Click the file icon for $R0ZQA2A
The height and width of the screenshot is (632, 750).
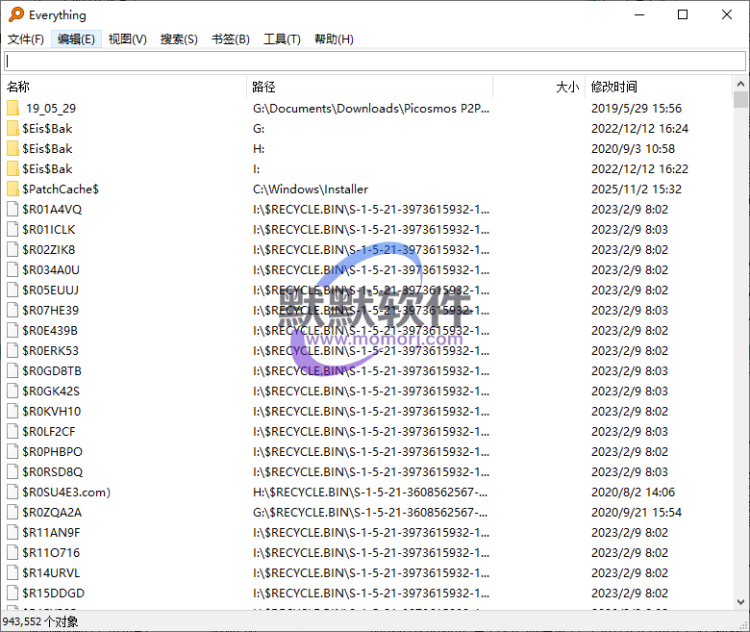pyautogui.click(x=13, y=512)
